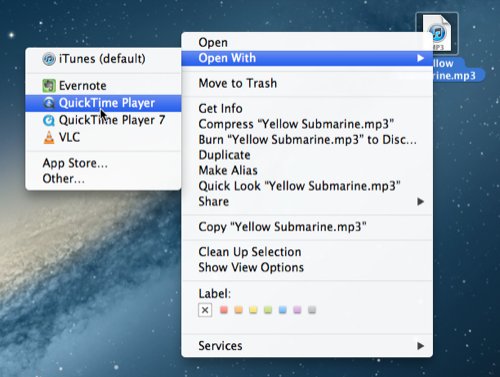
Task: Compress "Yellow Submarine.mp3"
Action: click(x=307, y=124)
